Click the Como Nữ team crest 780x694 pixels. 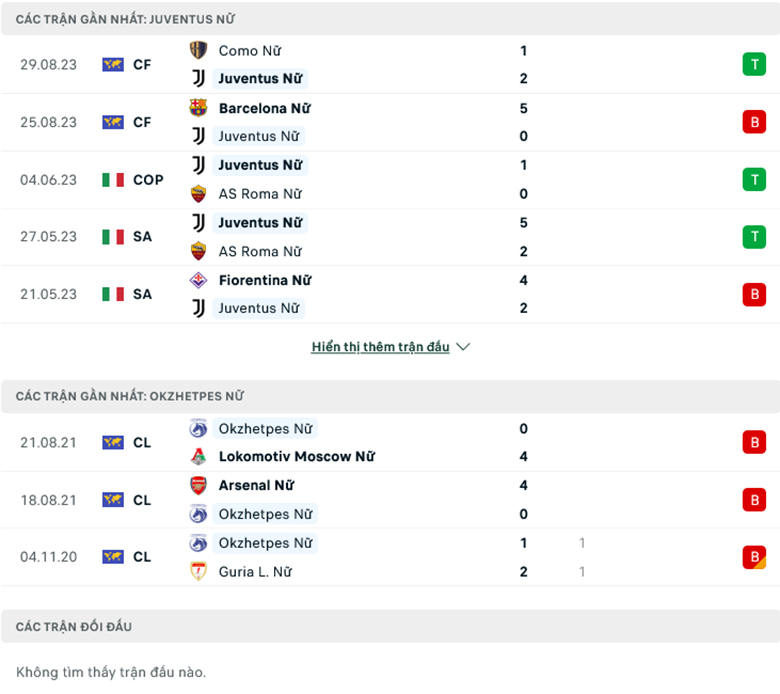[x=198, y=50]
